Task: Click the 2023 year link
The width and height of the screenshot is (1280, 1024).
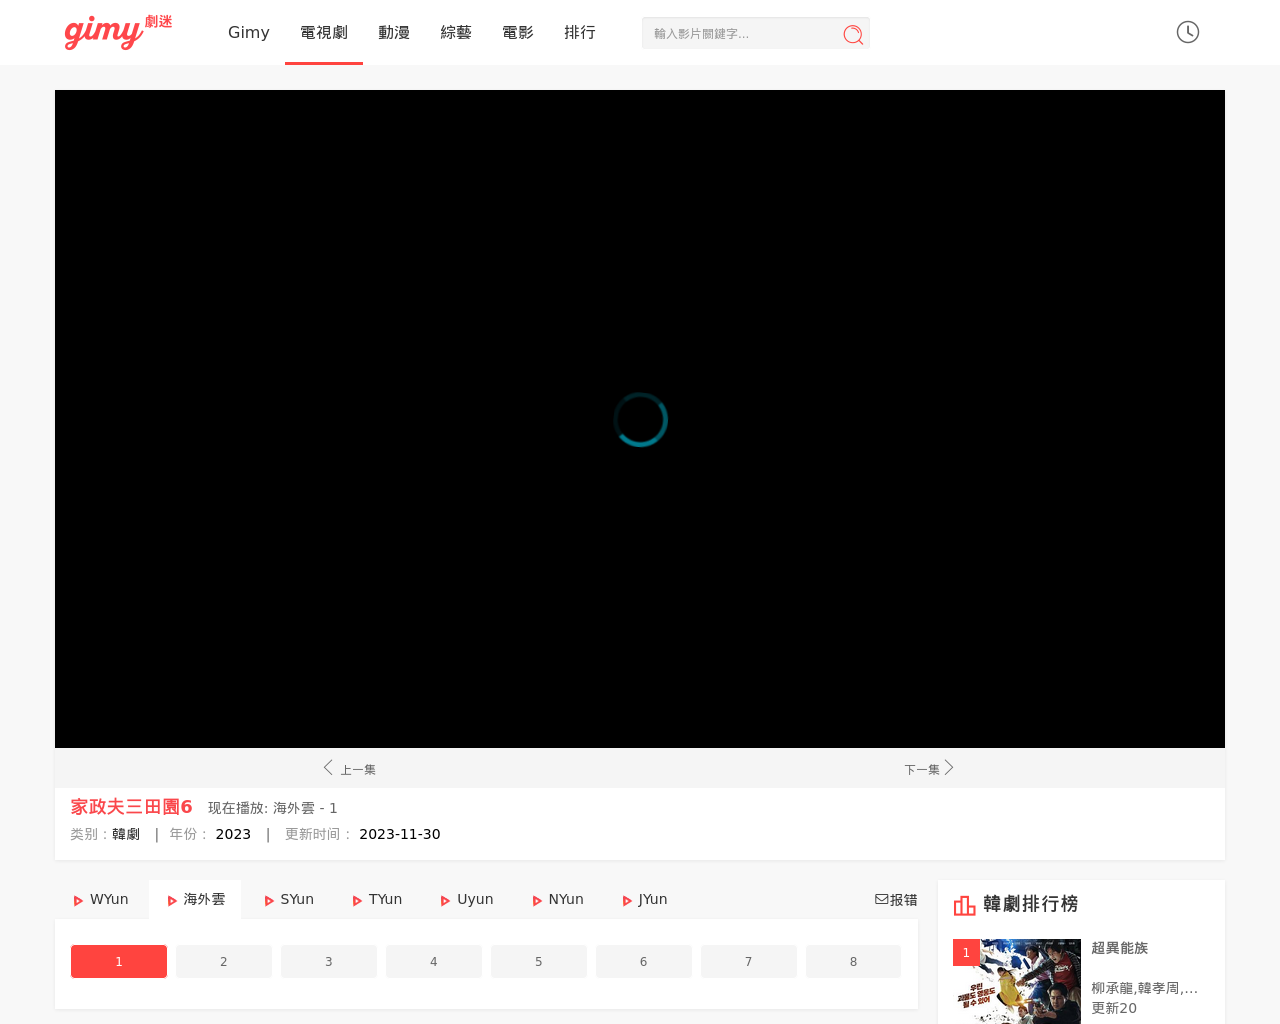Action: pos(233,834)
